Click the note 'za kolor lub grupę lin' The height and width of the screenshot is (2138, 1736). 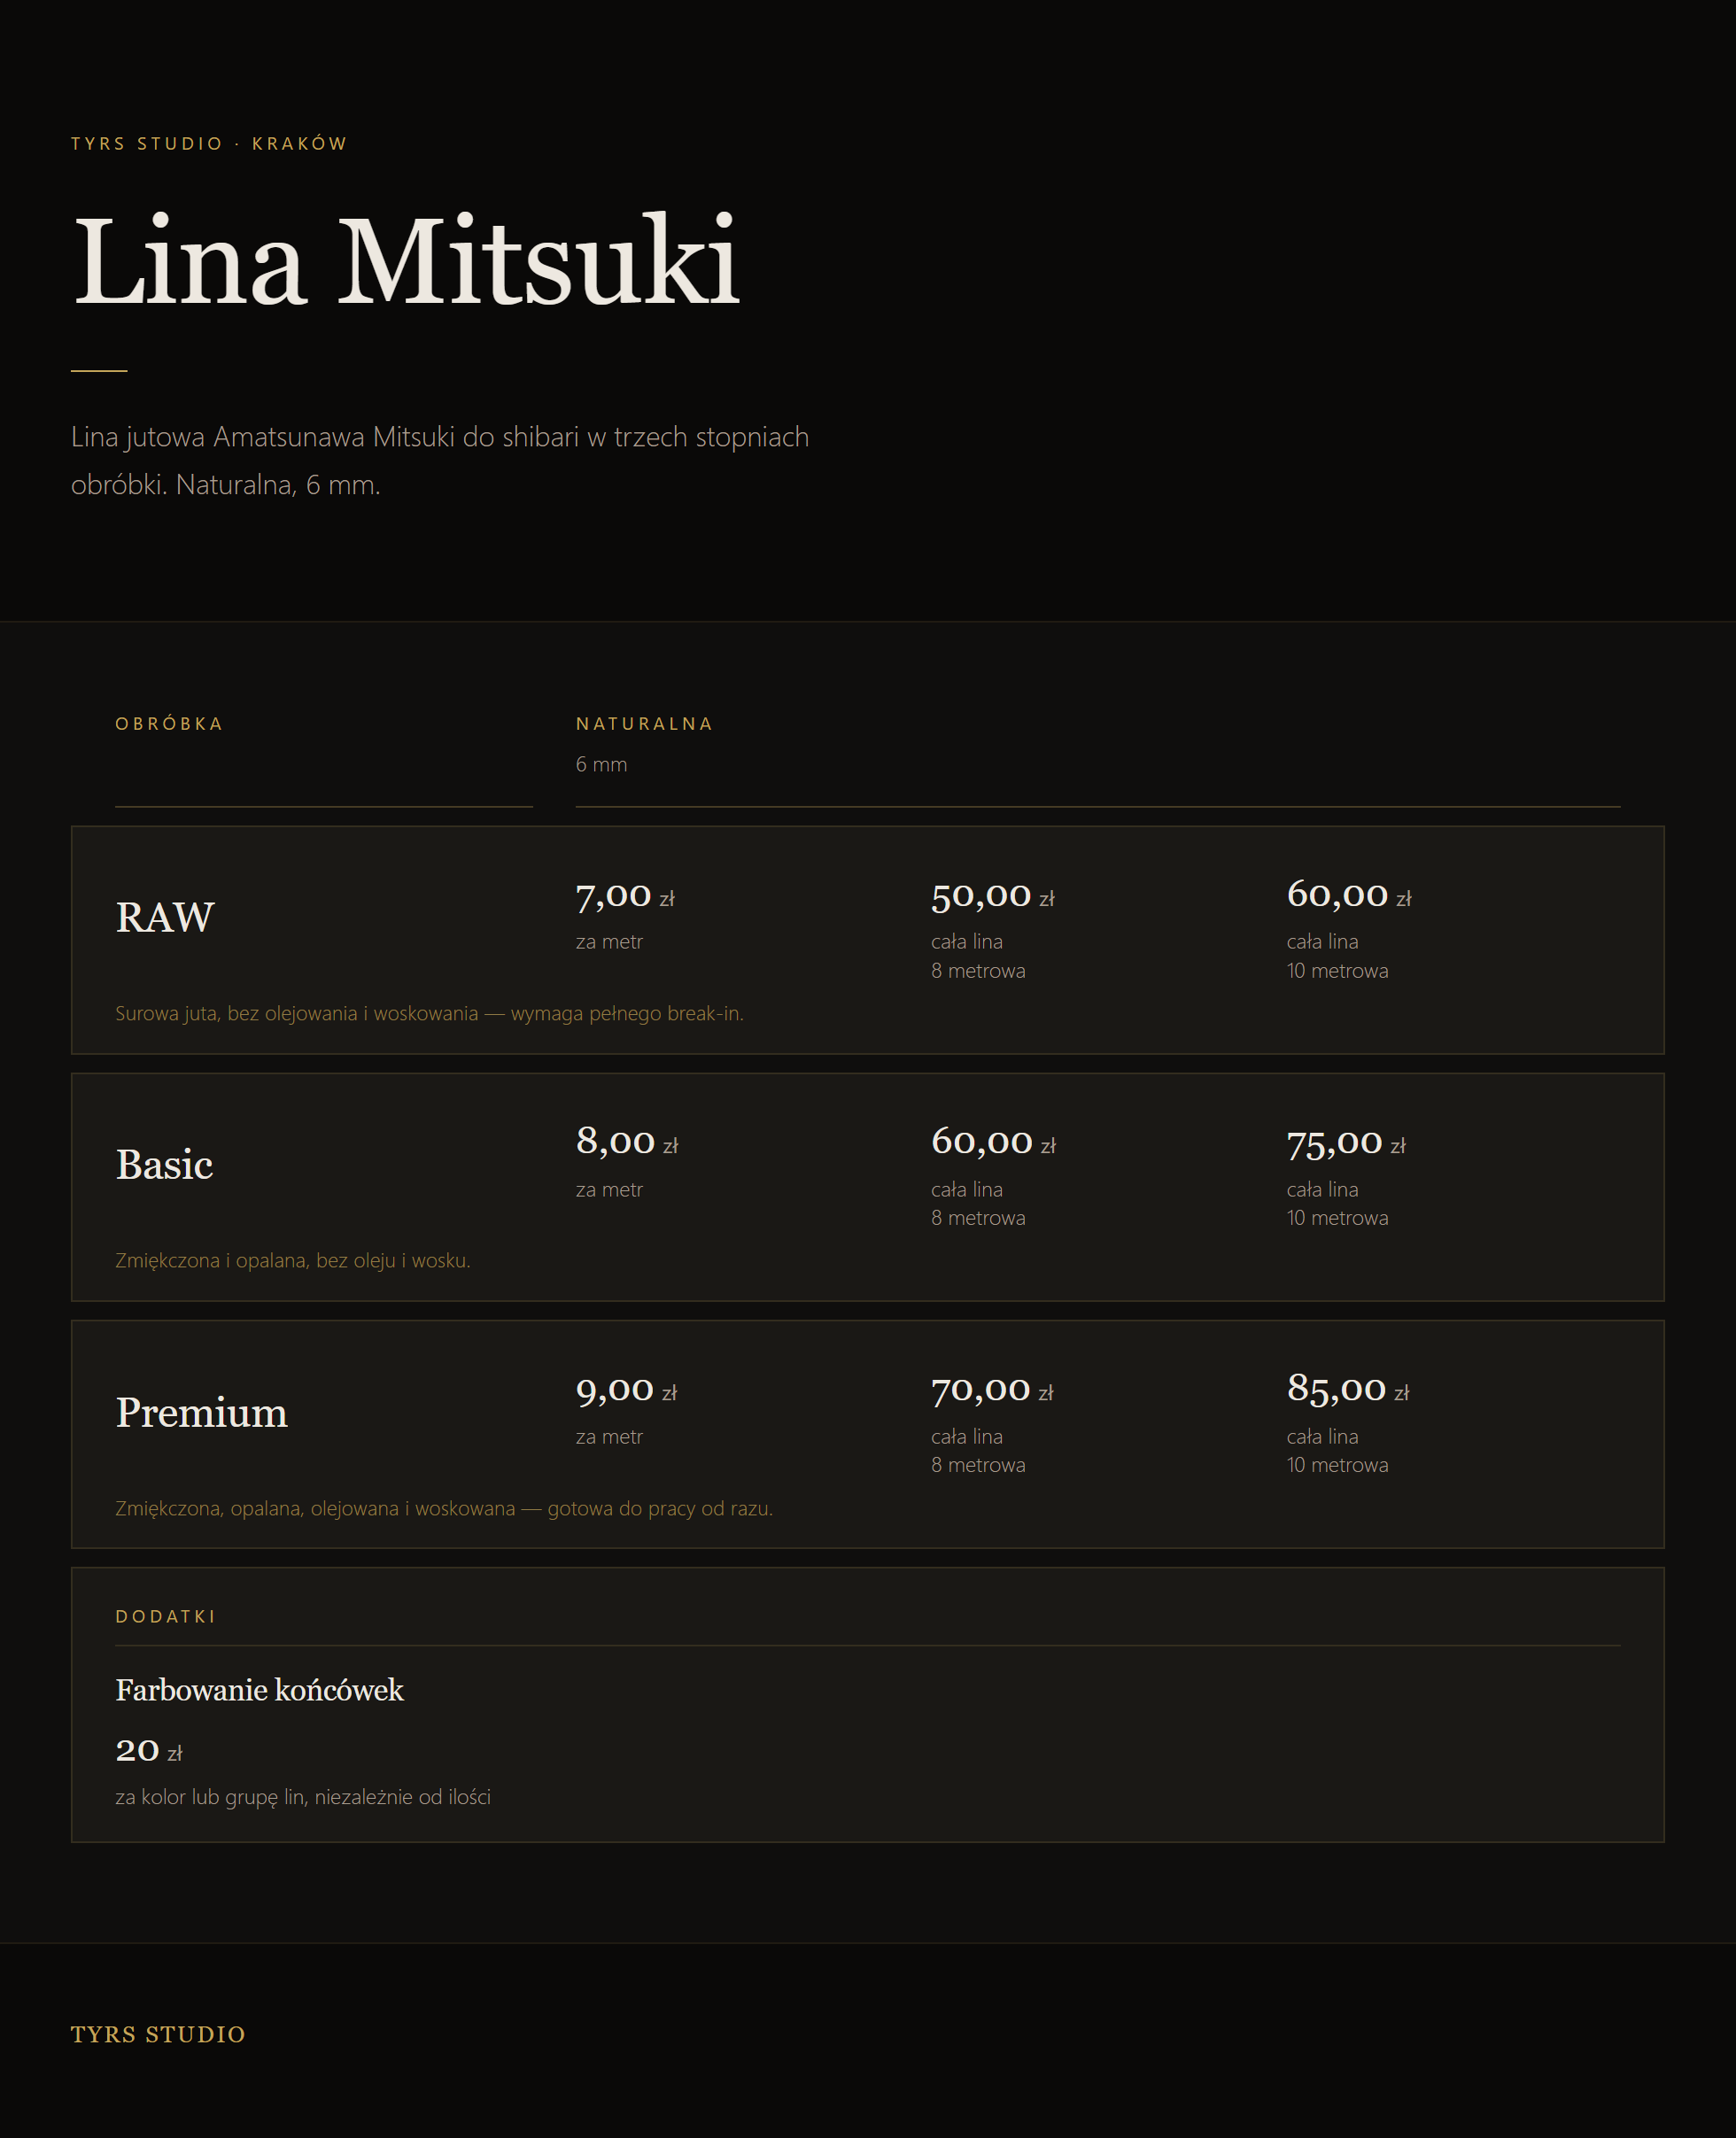[x=303, y=1797]
